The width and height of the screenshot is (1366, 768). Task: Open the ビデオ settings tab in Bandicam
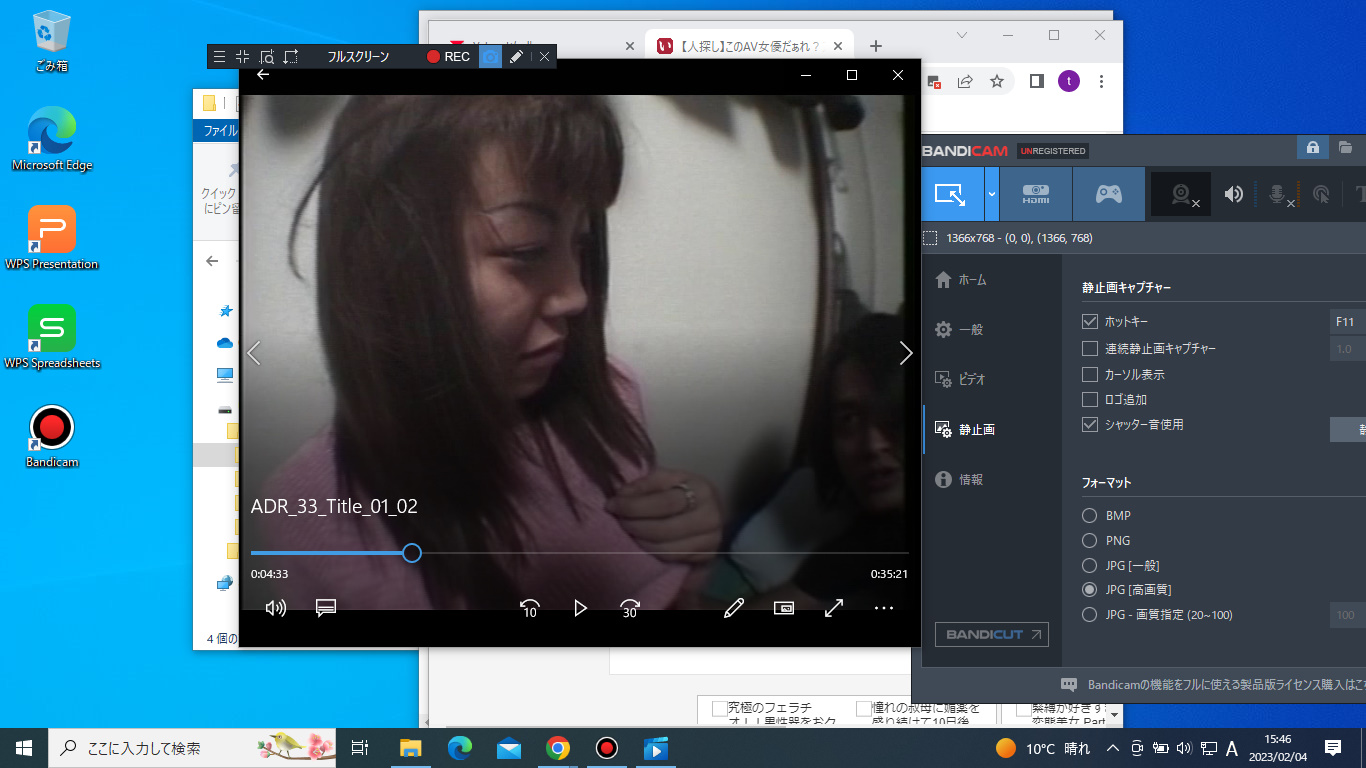point(971,379)
